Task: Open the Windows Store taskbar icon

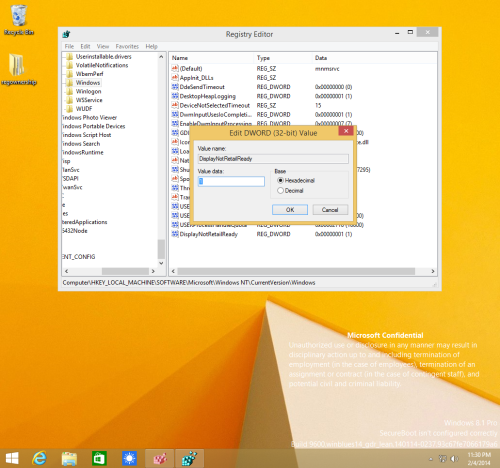Action: click(x=99, y=459)
